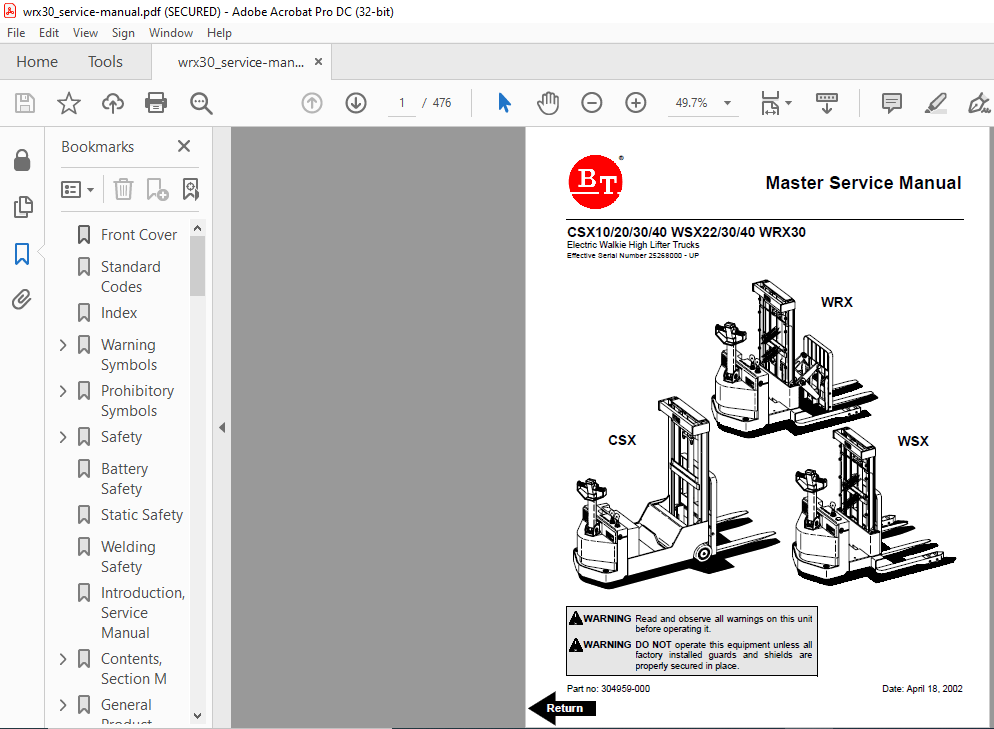Find the current bookmark icon
The height and width of the screenshot is (729, 994).
coord(191,189)
